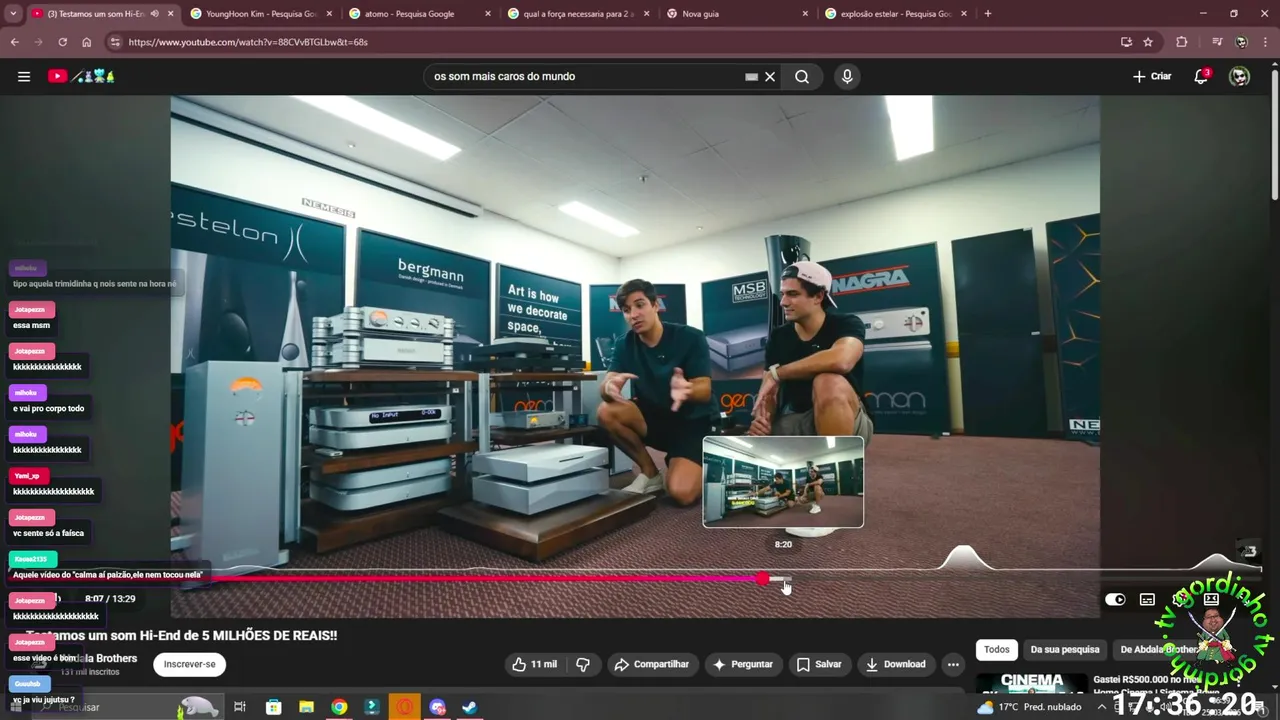Image resolution: width=1280 pixels, height=720 pixels.
Task: Show hidden system tray icons
Action: tap(1101, 707)
